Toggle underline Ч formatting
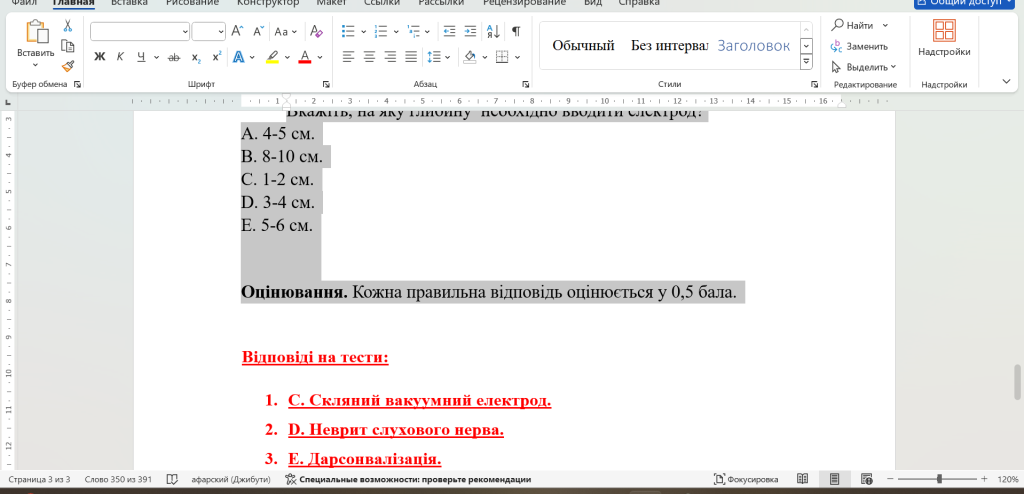1024x494 pixels. tap(141, 57)
